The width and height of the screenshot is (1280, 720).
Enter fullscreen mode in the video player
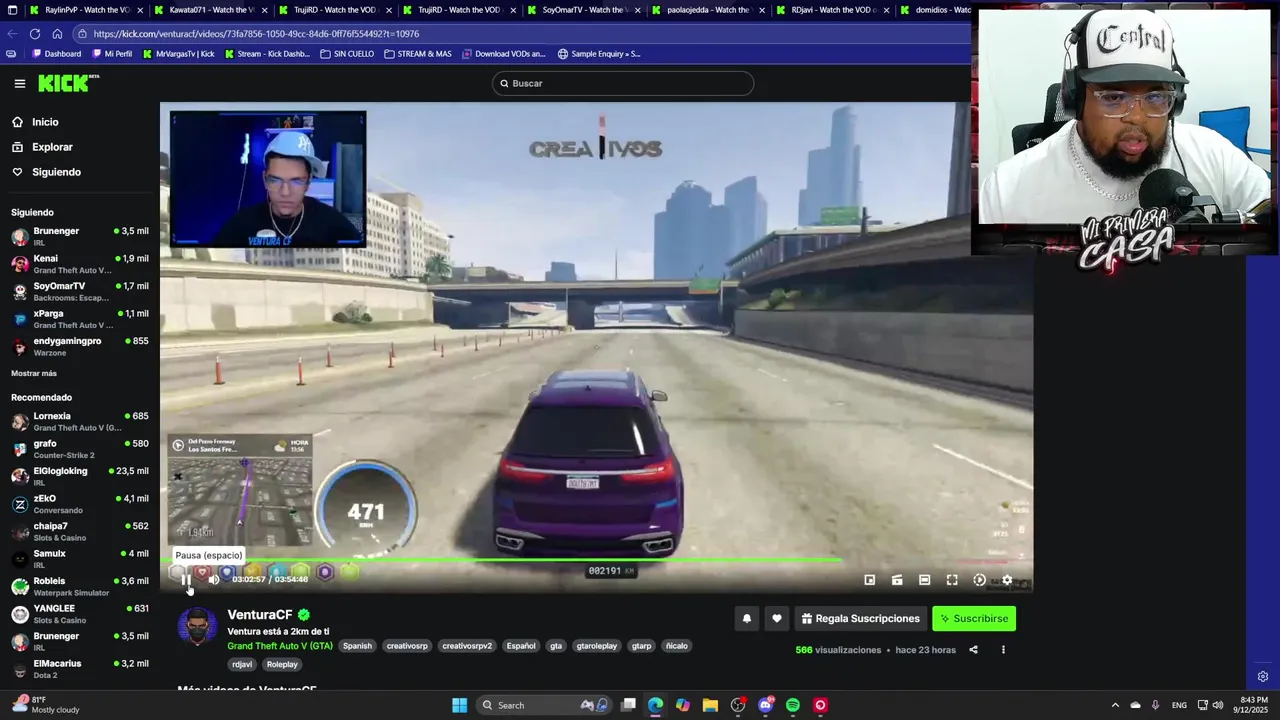(952, 580)
